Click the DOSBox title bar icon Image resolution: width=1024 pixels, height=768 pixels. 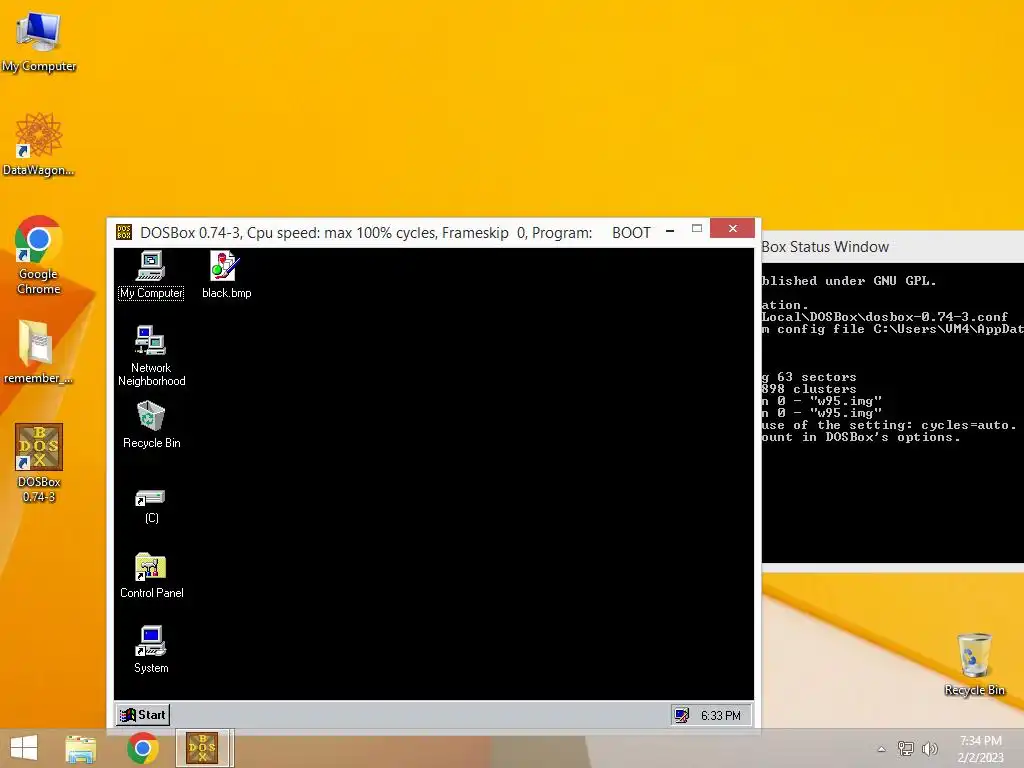click(x=124, y=232)
